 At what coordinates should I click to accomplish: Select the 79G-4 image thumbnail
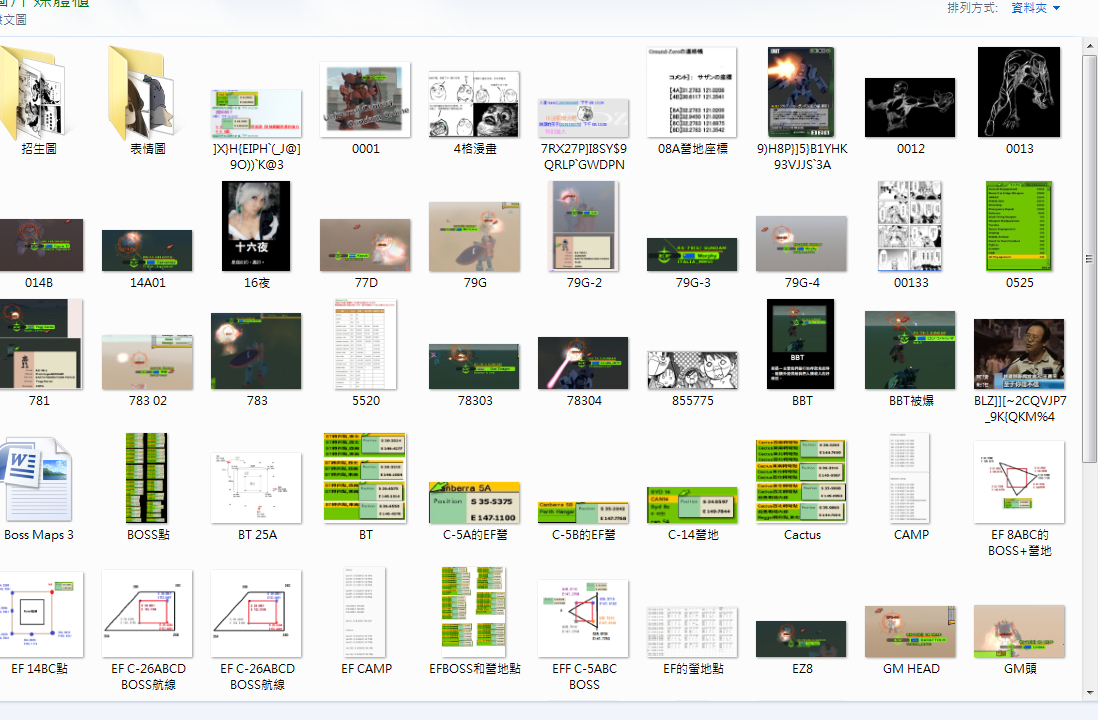point(801,244)
